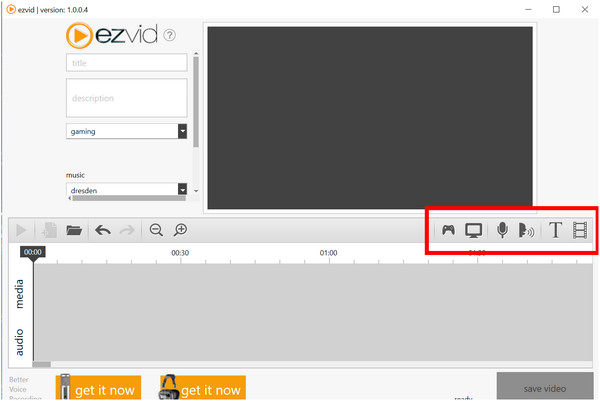Viewport: 600px width, 401px height.
Task: Click the 00:30 mark on timeline ruler
Action: coord(180,253)
